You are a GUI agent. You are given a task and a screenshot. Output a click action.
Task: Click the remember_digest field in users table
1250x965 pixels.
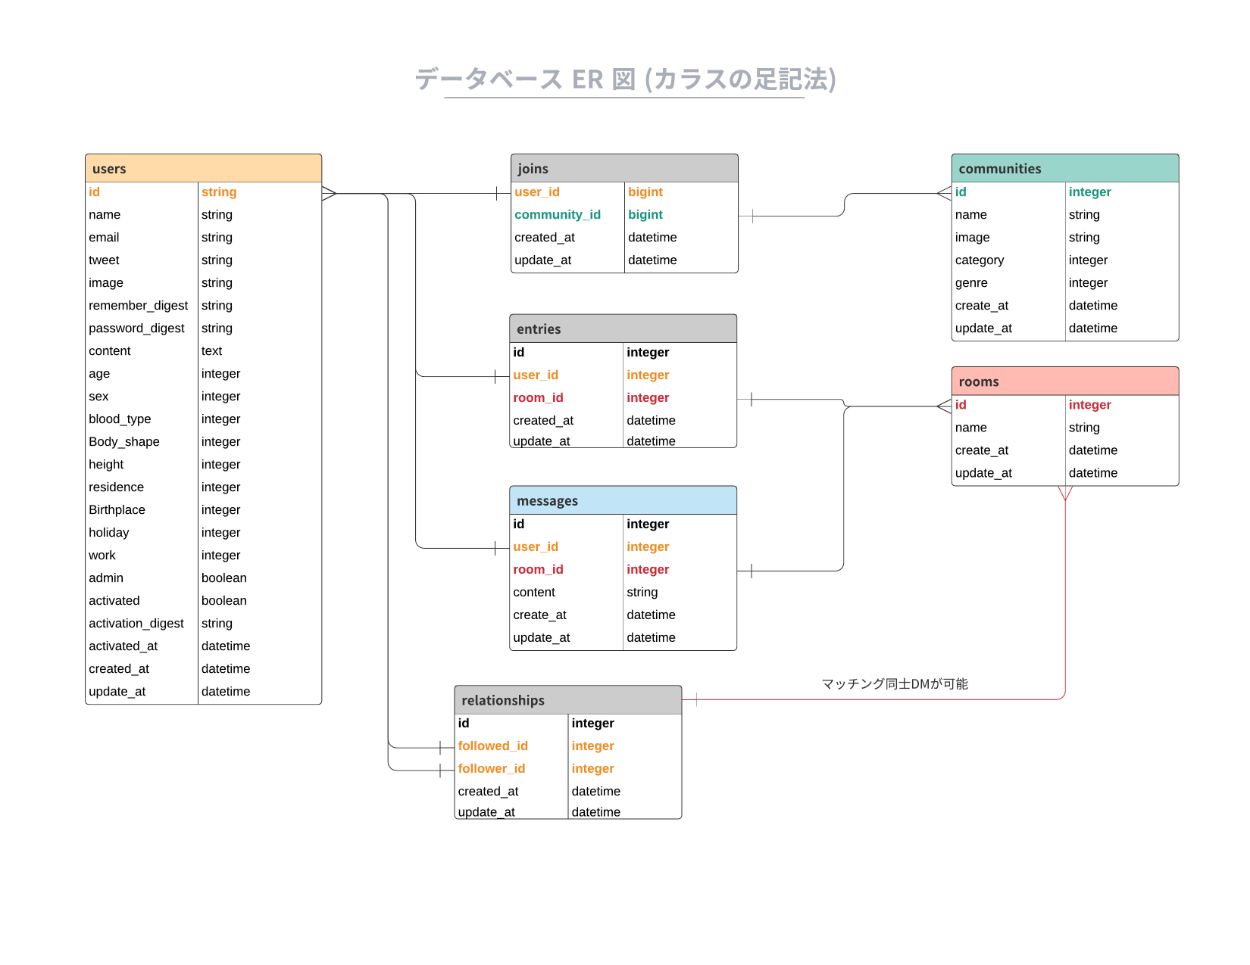[x=138, y=306]
